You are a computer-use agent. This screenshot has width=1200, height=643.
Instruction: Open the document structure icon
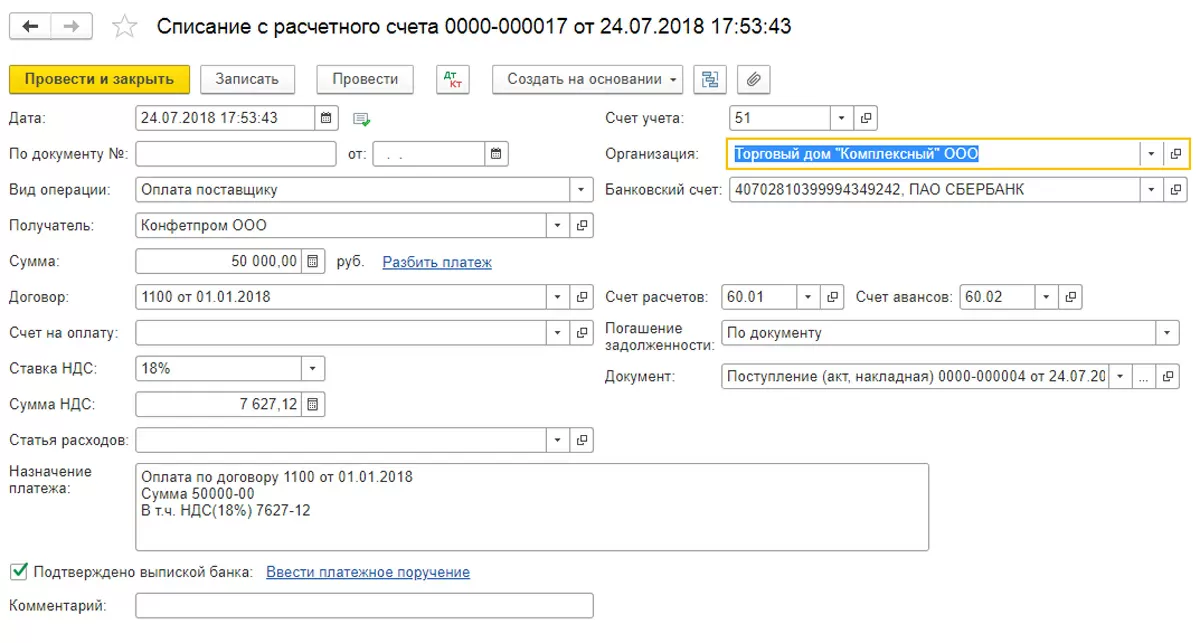710,80
